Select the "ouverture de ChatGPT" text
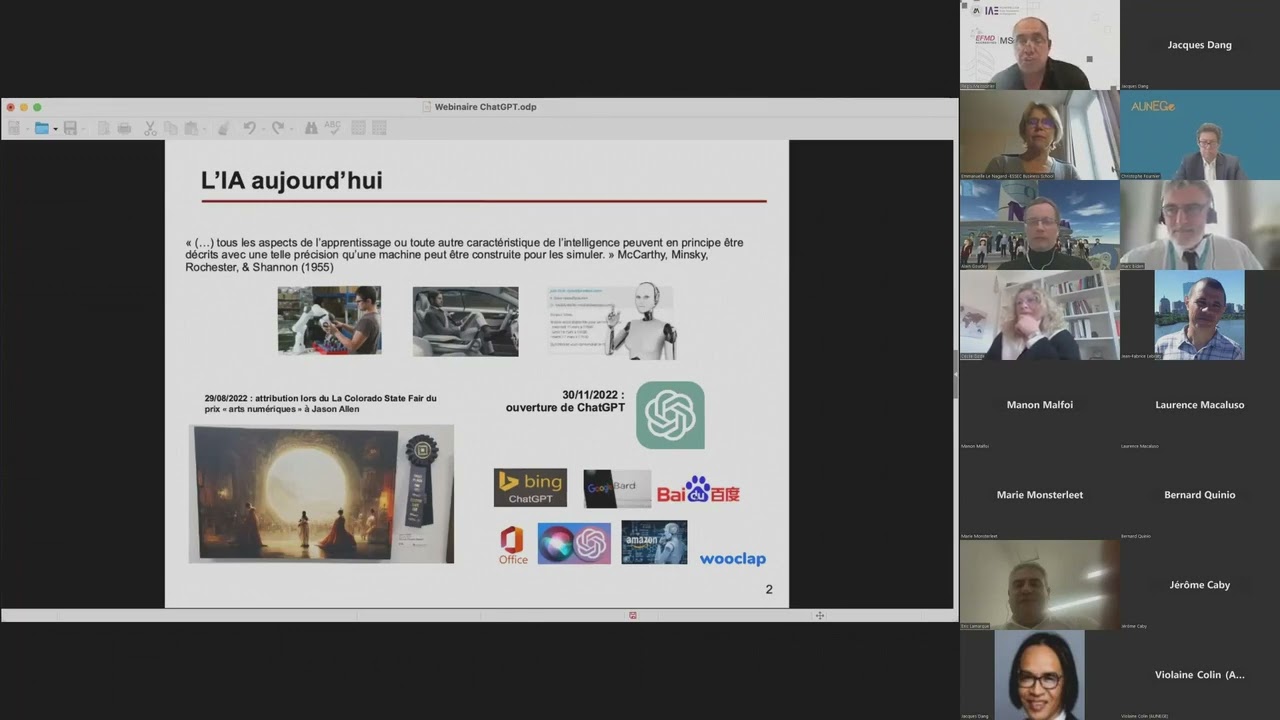The image size is (1280, 720). 565,407
